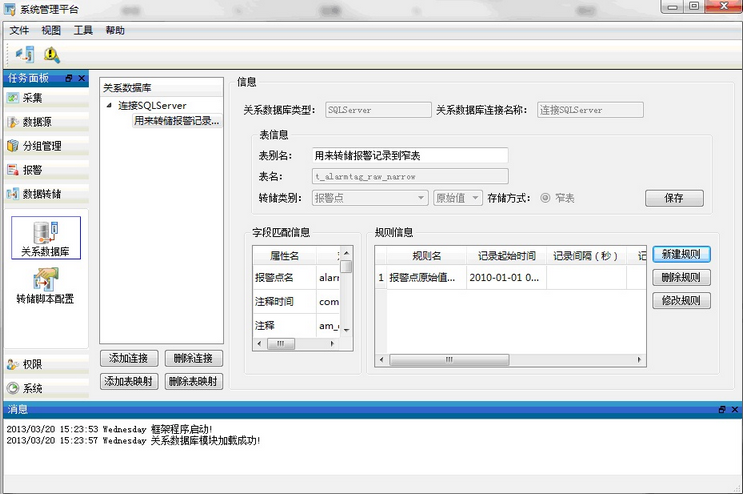Click the 关系数据库模块加载成功! log message
The image size is (743, 494).
tap(206, 440)
